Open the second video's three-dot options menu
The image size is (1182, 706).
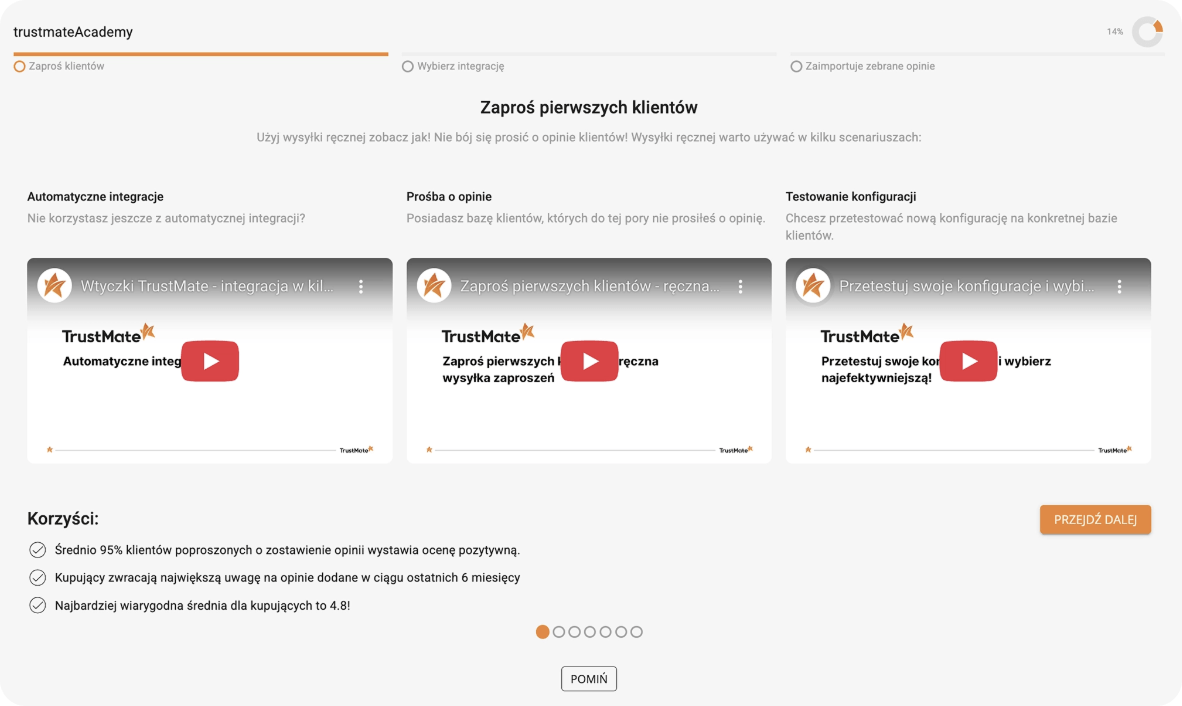[740, 286]
